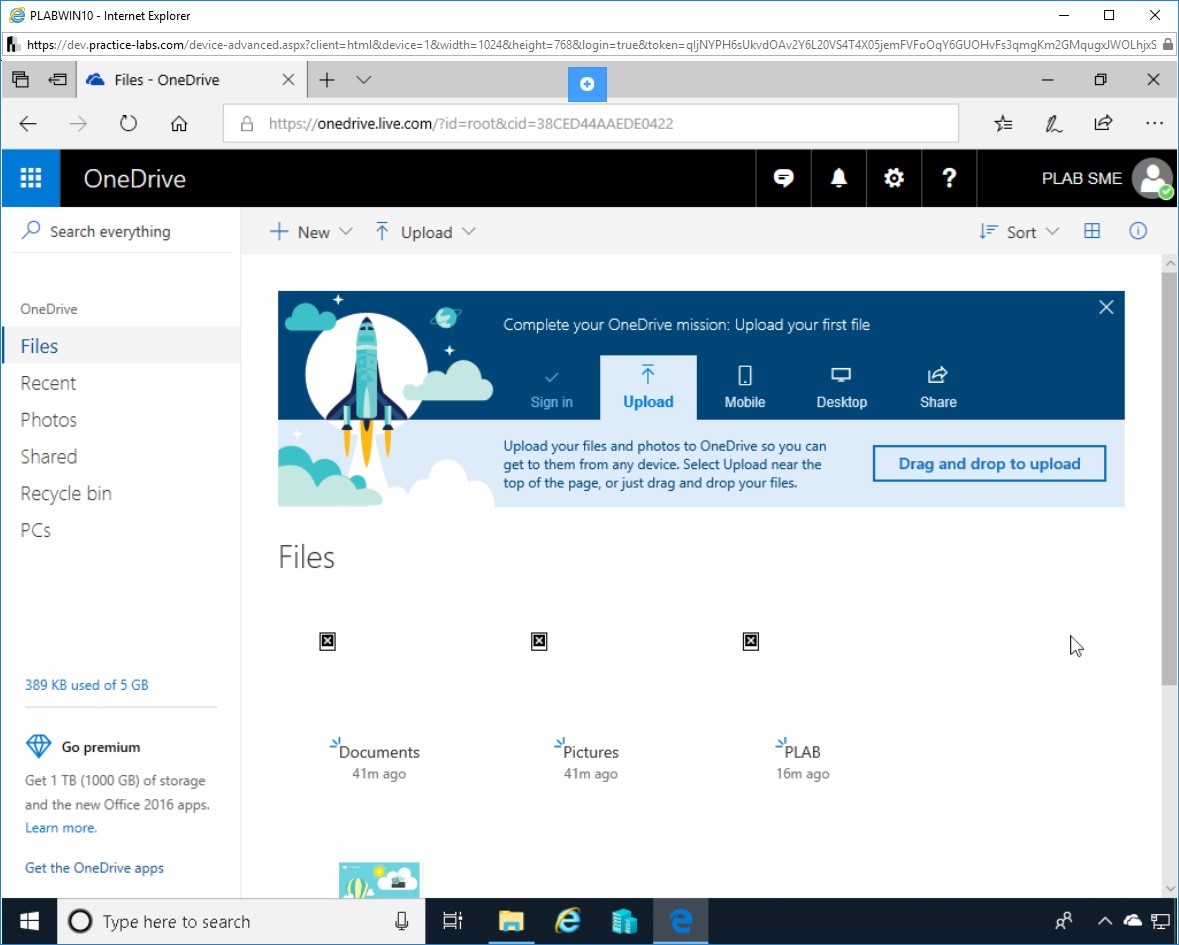Open the information details pane icon
The height and width of the screenshot is (945, 1179).
[x=1138, y=231]
